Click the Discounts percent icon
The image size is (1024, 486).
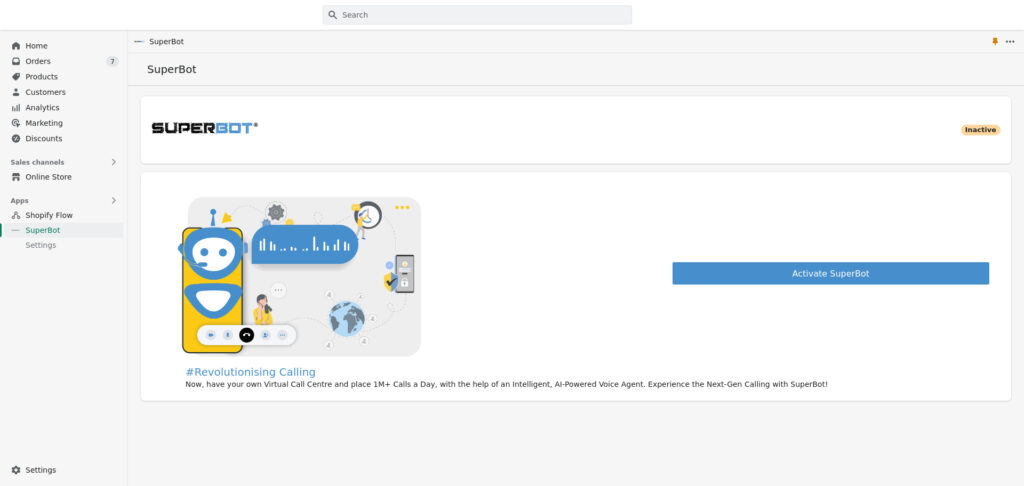[x=16, y=138]
